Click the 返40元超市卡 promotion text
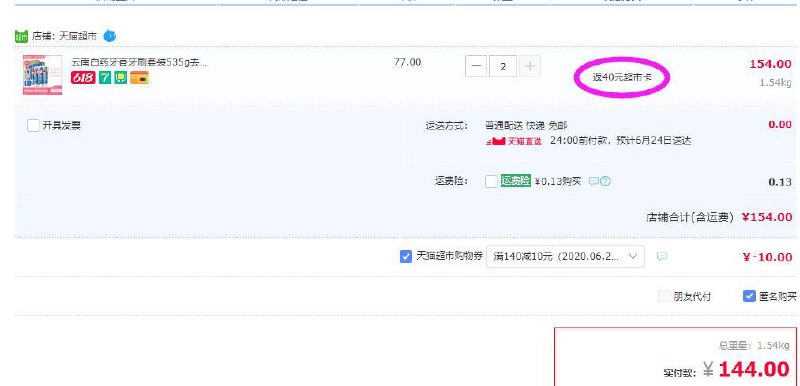Viewport: 800px width, 386px height. coord(621,78)
